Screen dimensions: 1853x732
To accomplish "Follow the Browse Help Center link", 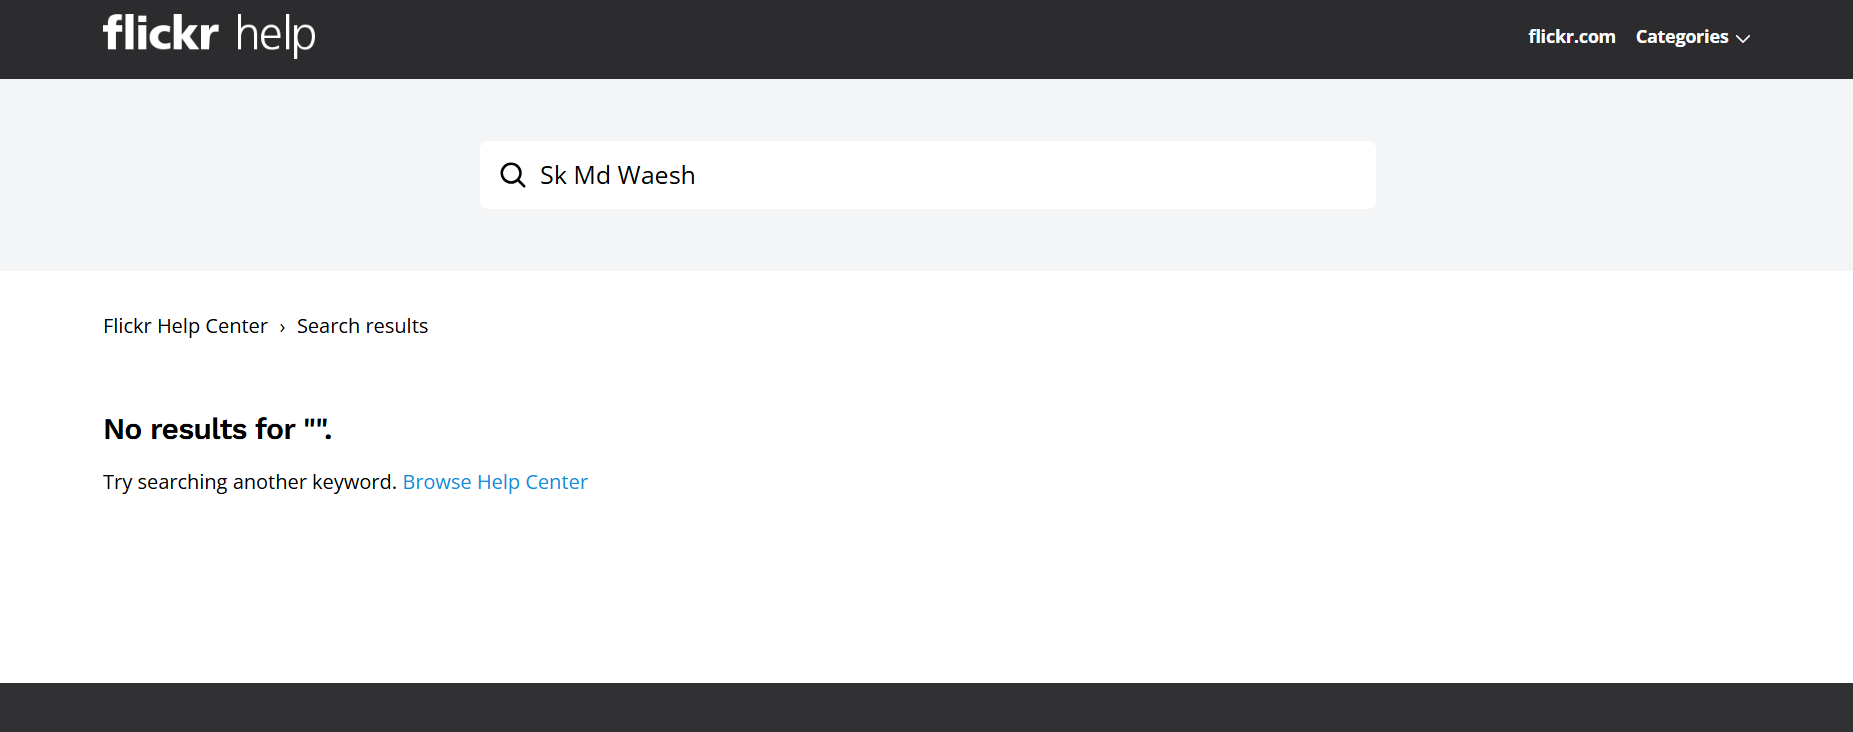I will [x=495, y=482].
